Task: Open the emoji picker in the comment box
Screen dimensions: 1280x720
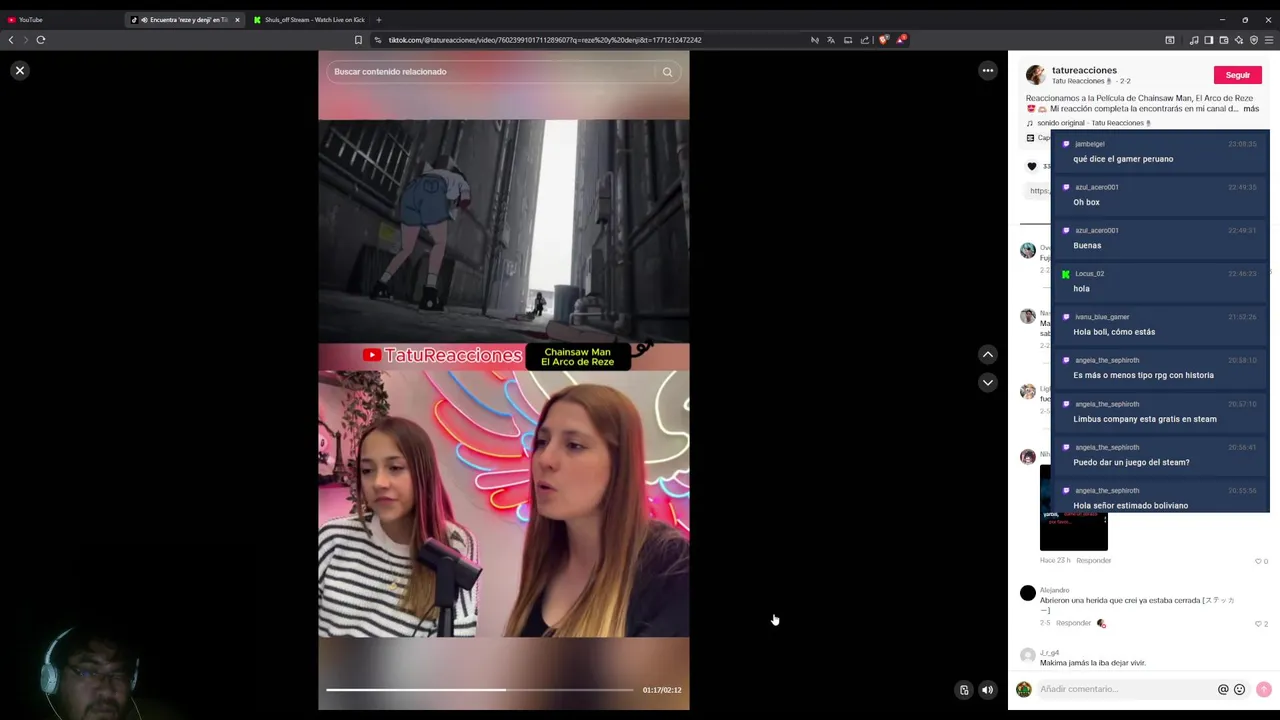Action: (x=1239, y=689)
